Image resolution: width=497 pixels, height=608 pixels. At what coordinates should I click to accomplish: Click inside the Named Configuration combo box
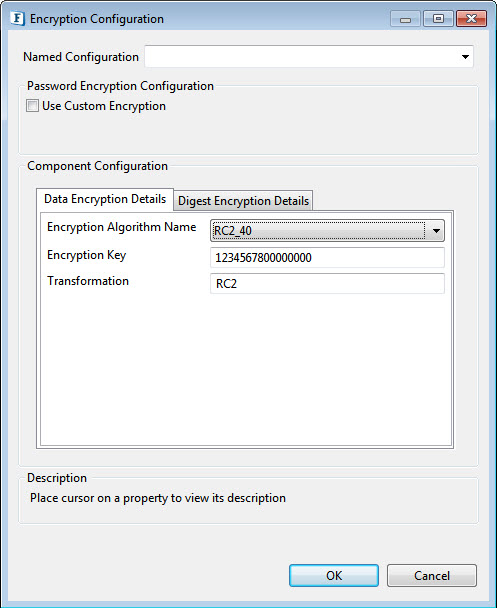[309, 57]
